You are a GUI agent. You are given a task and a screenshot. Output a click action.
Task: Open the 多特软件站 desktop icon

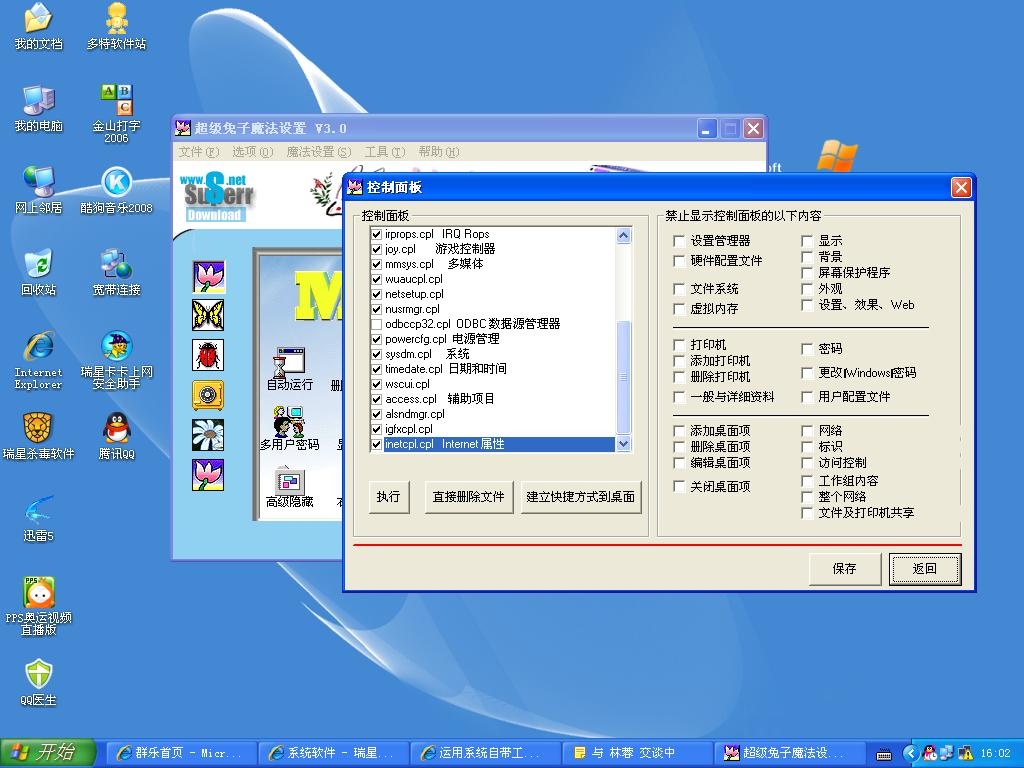pos(116,26)
